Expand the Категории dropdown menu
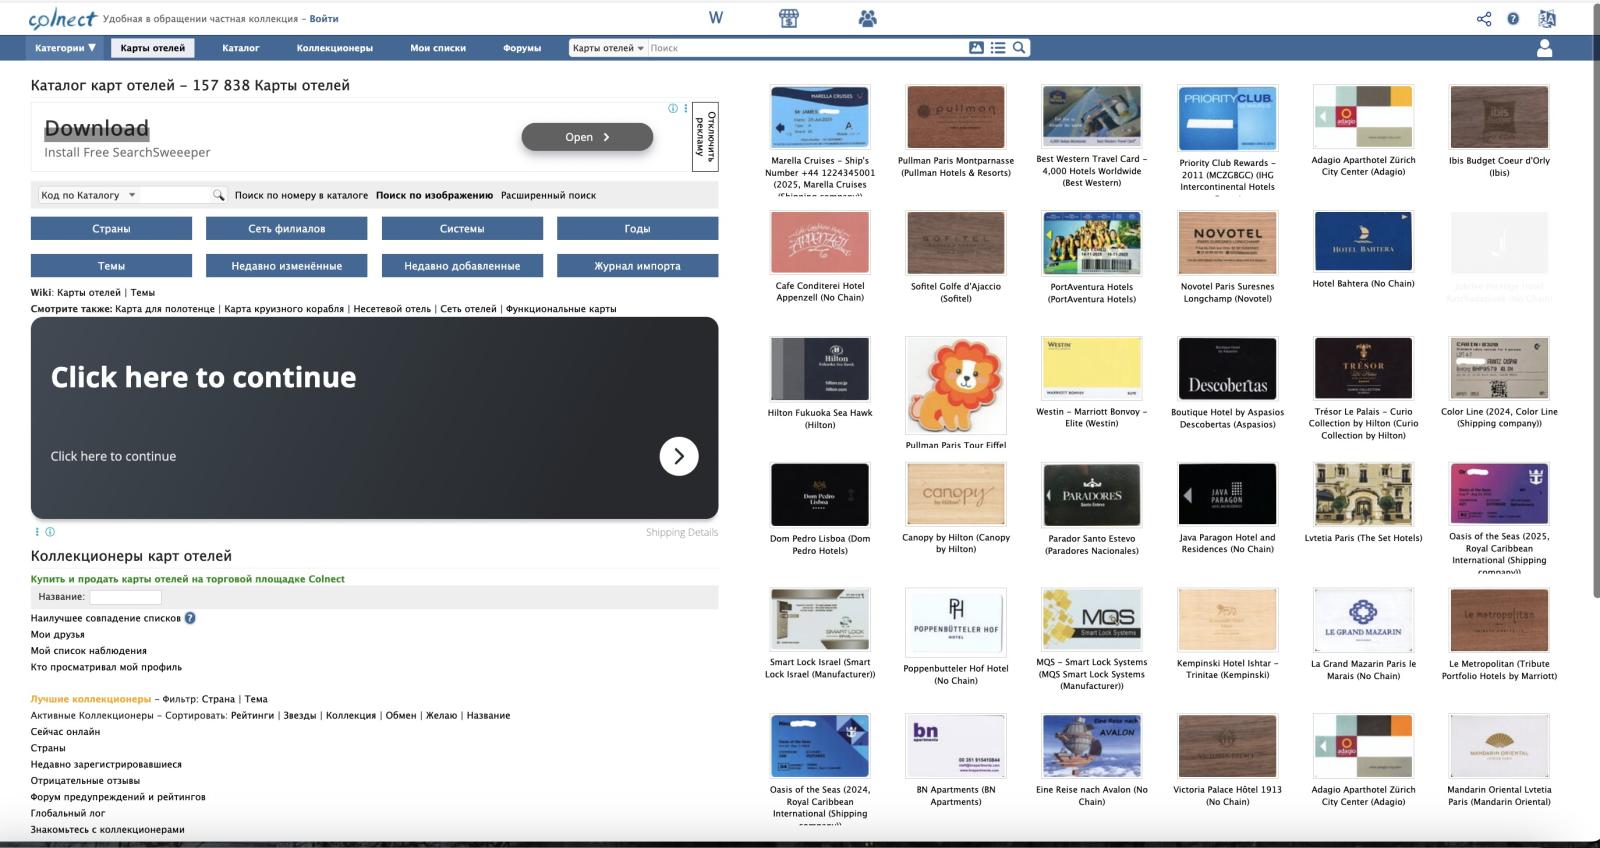 pyautogui.click(x=65, y=48)
